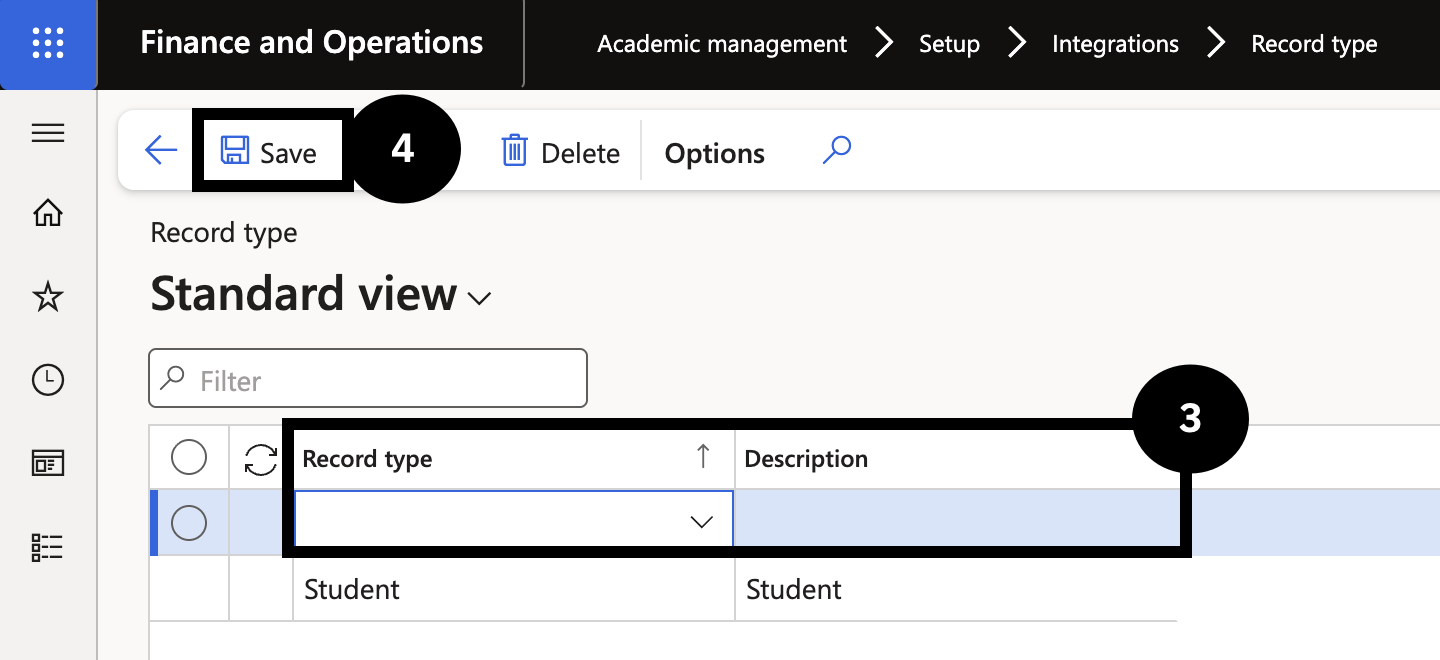Click the search magnifier in the action pane
1440x660 pixels.
click(836, 151)
